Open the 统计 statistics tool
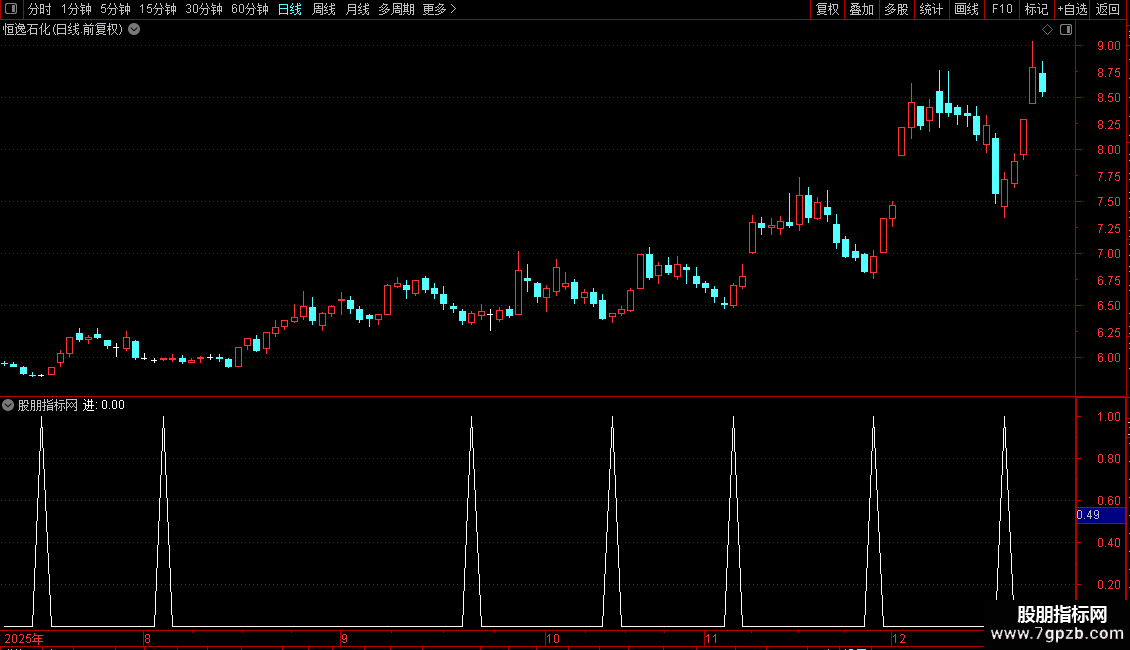Image resolution: width=1130 pixels, height=650 pixels. [x=931, y=9]
